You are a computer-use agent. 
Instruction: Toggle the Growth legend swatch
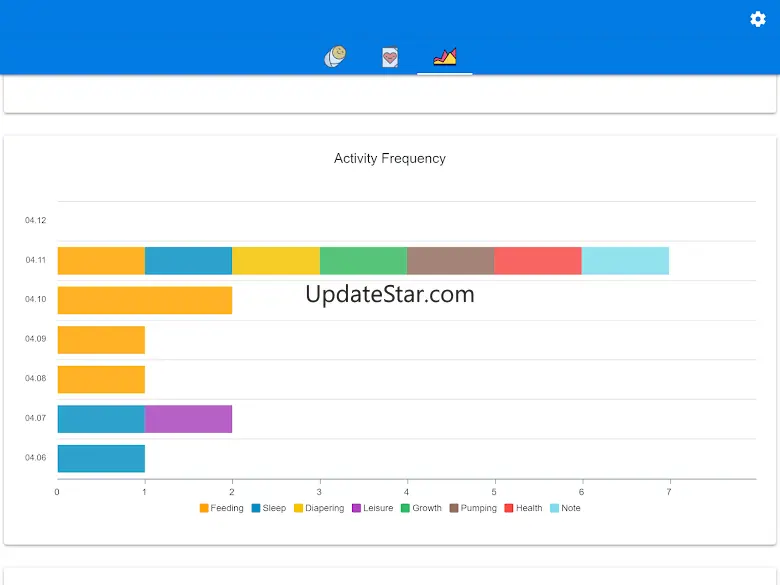405,508
